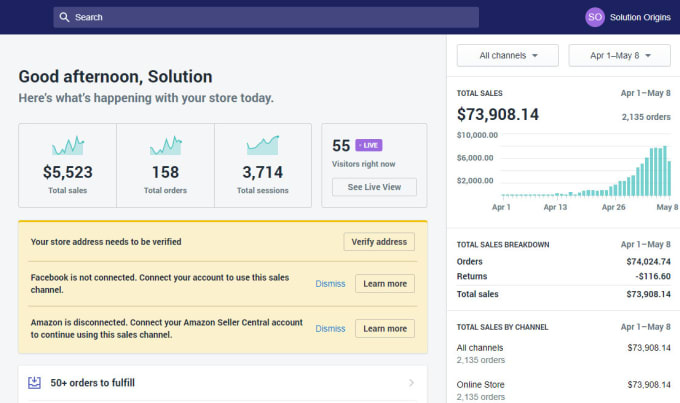Click Learn more for Facebook
This screenshot has height=403, width=680.
click(x=385, y=283)
